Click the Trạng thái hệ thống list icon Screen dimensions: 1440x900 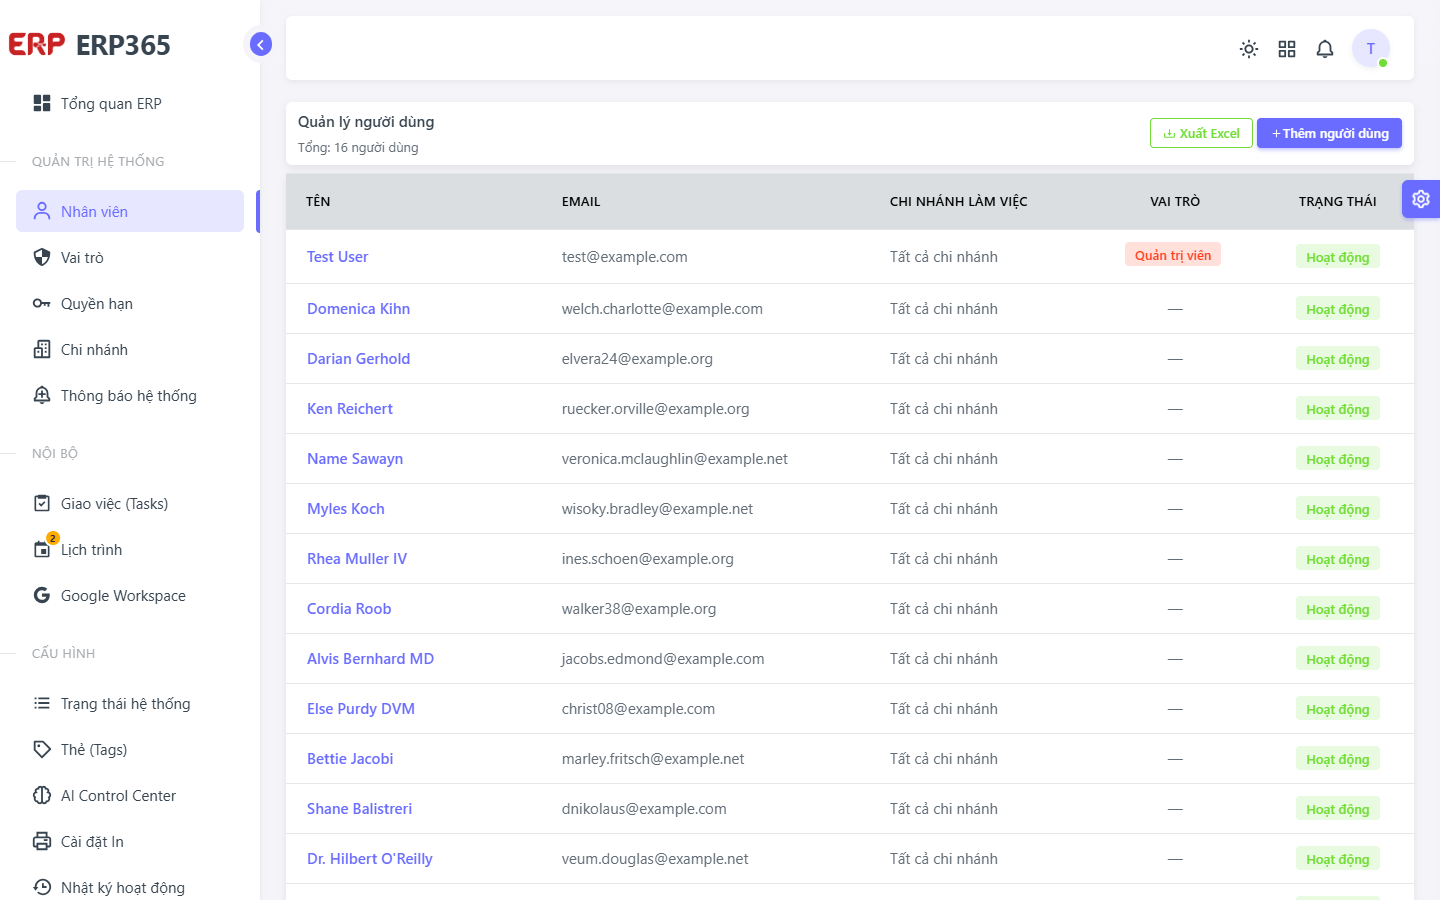click(42, 703)
